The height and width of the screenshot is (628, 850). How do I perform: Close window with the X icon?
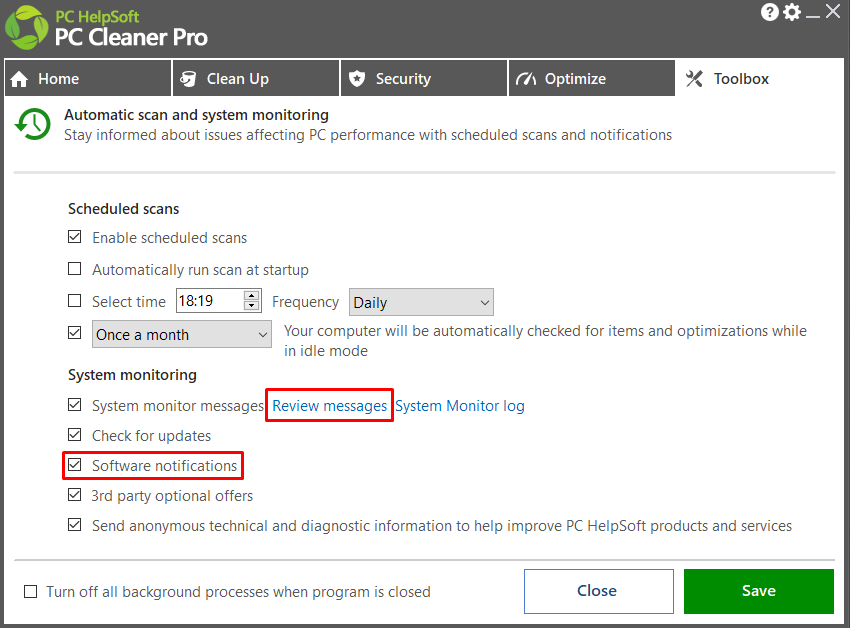[833, 11]
